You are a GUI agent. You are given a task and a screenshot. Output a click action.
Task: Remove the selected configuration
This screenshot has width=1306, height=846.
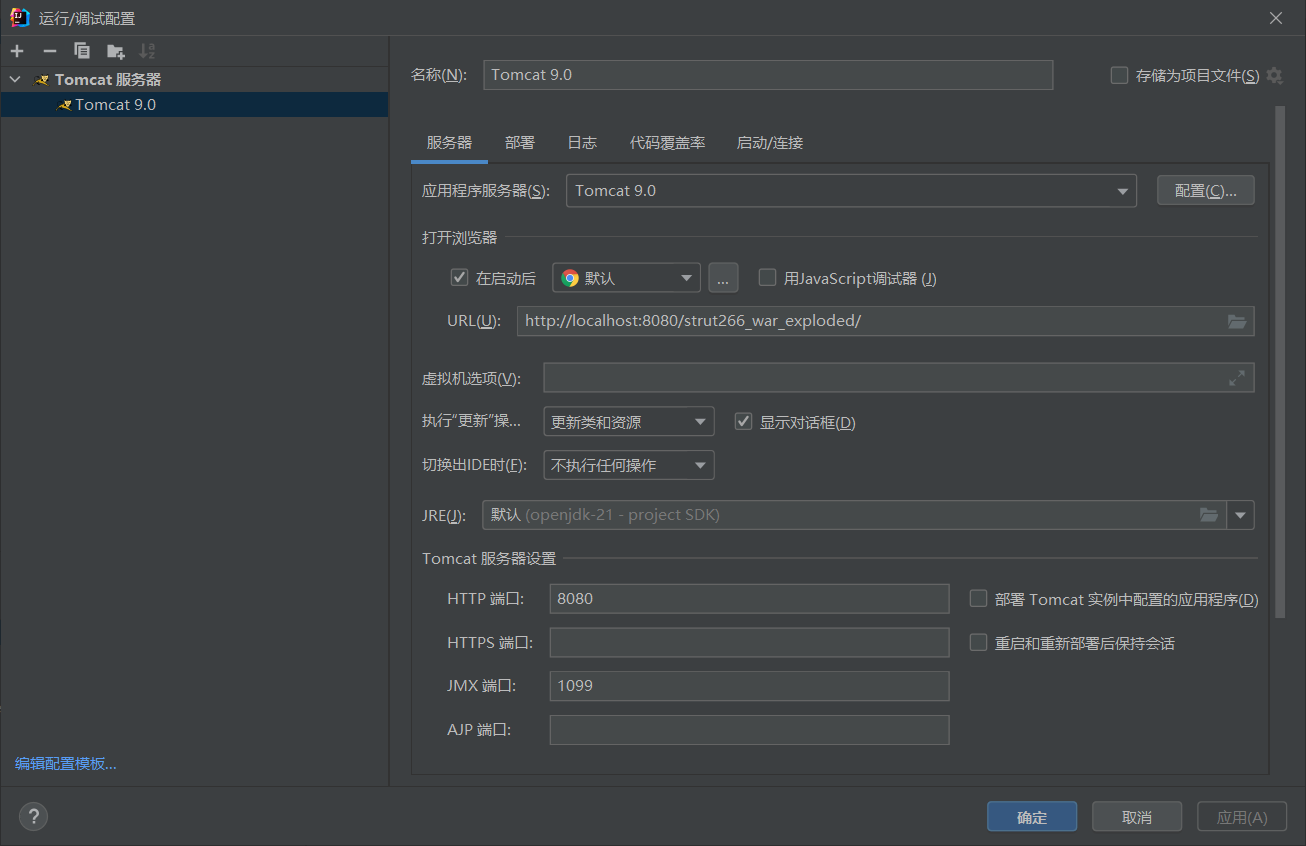tap(49, 51)
